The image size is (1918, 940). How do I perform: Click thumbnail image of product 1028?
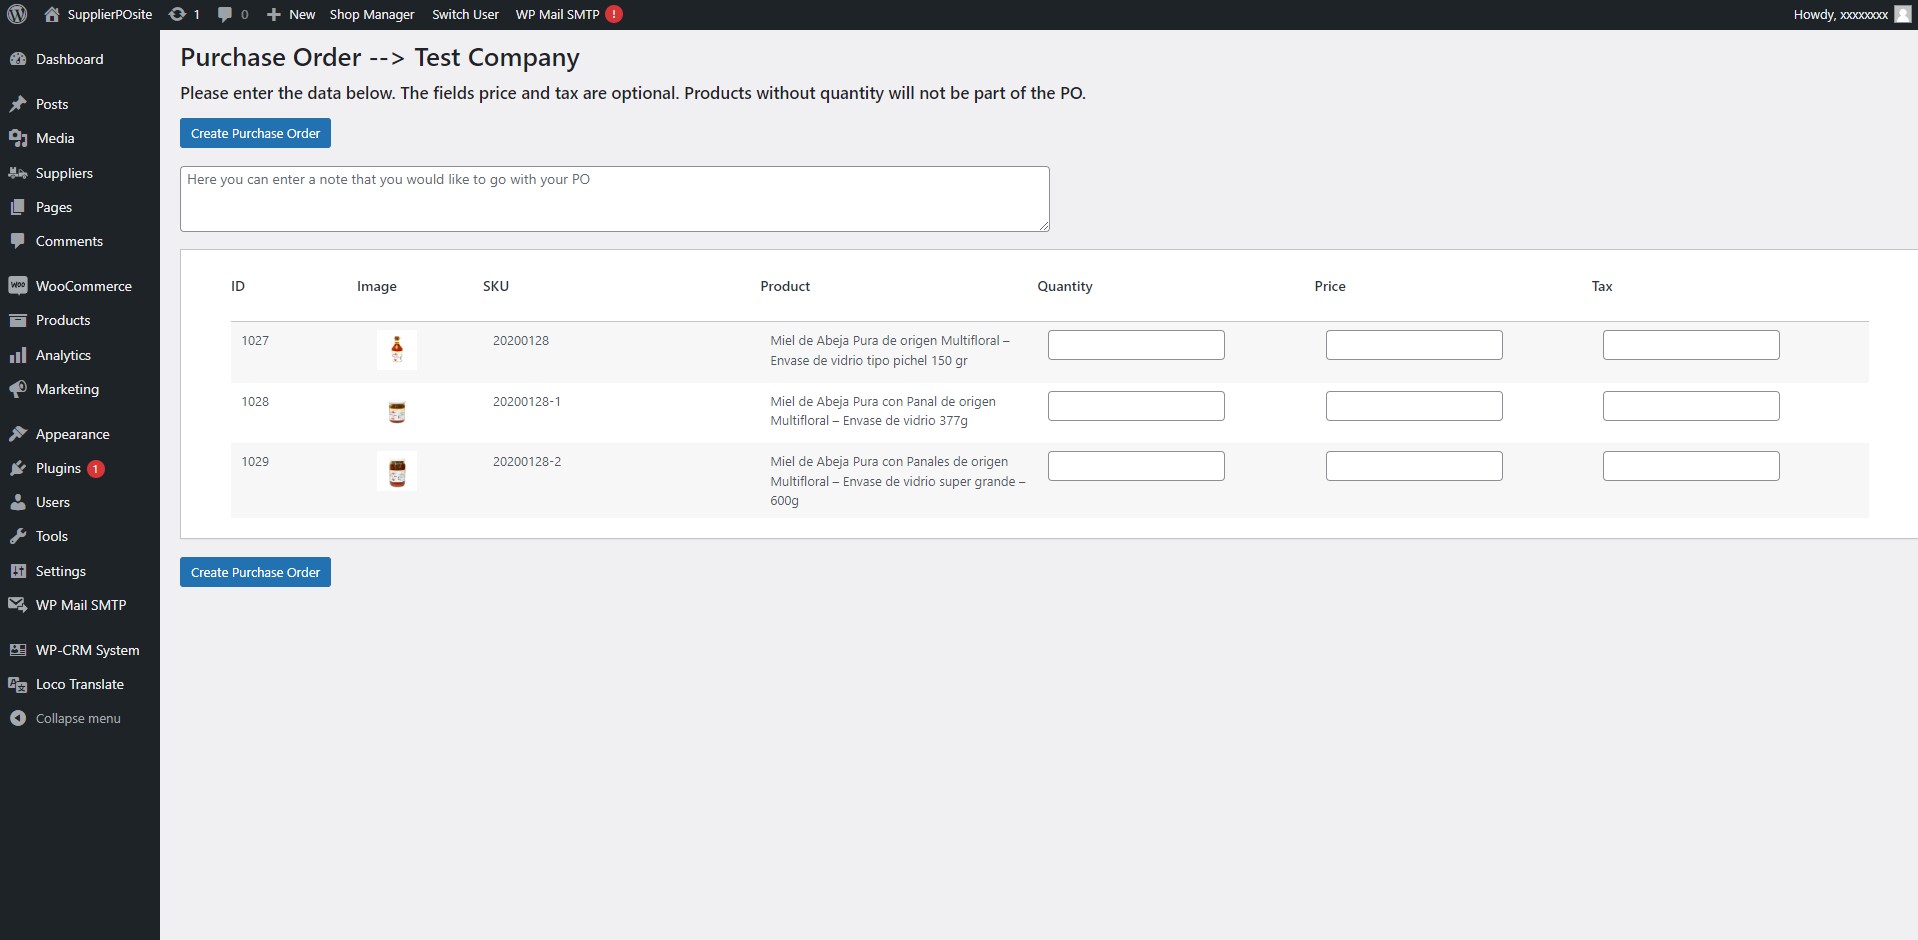(397, 411)
